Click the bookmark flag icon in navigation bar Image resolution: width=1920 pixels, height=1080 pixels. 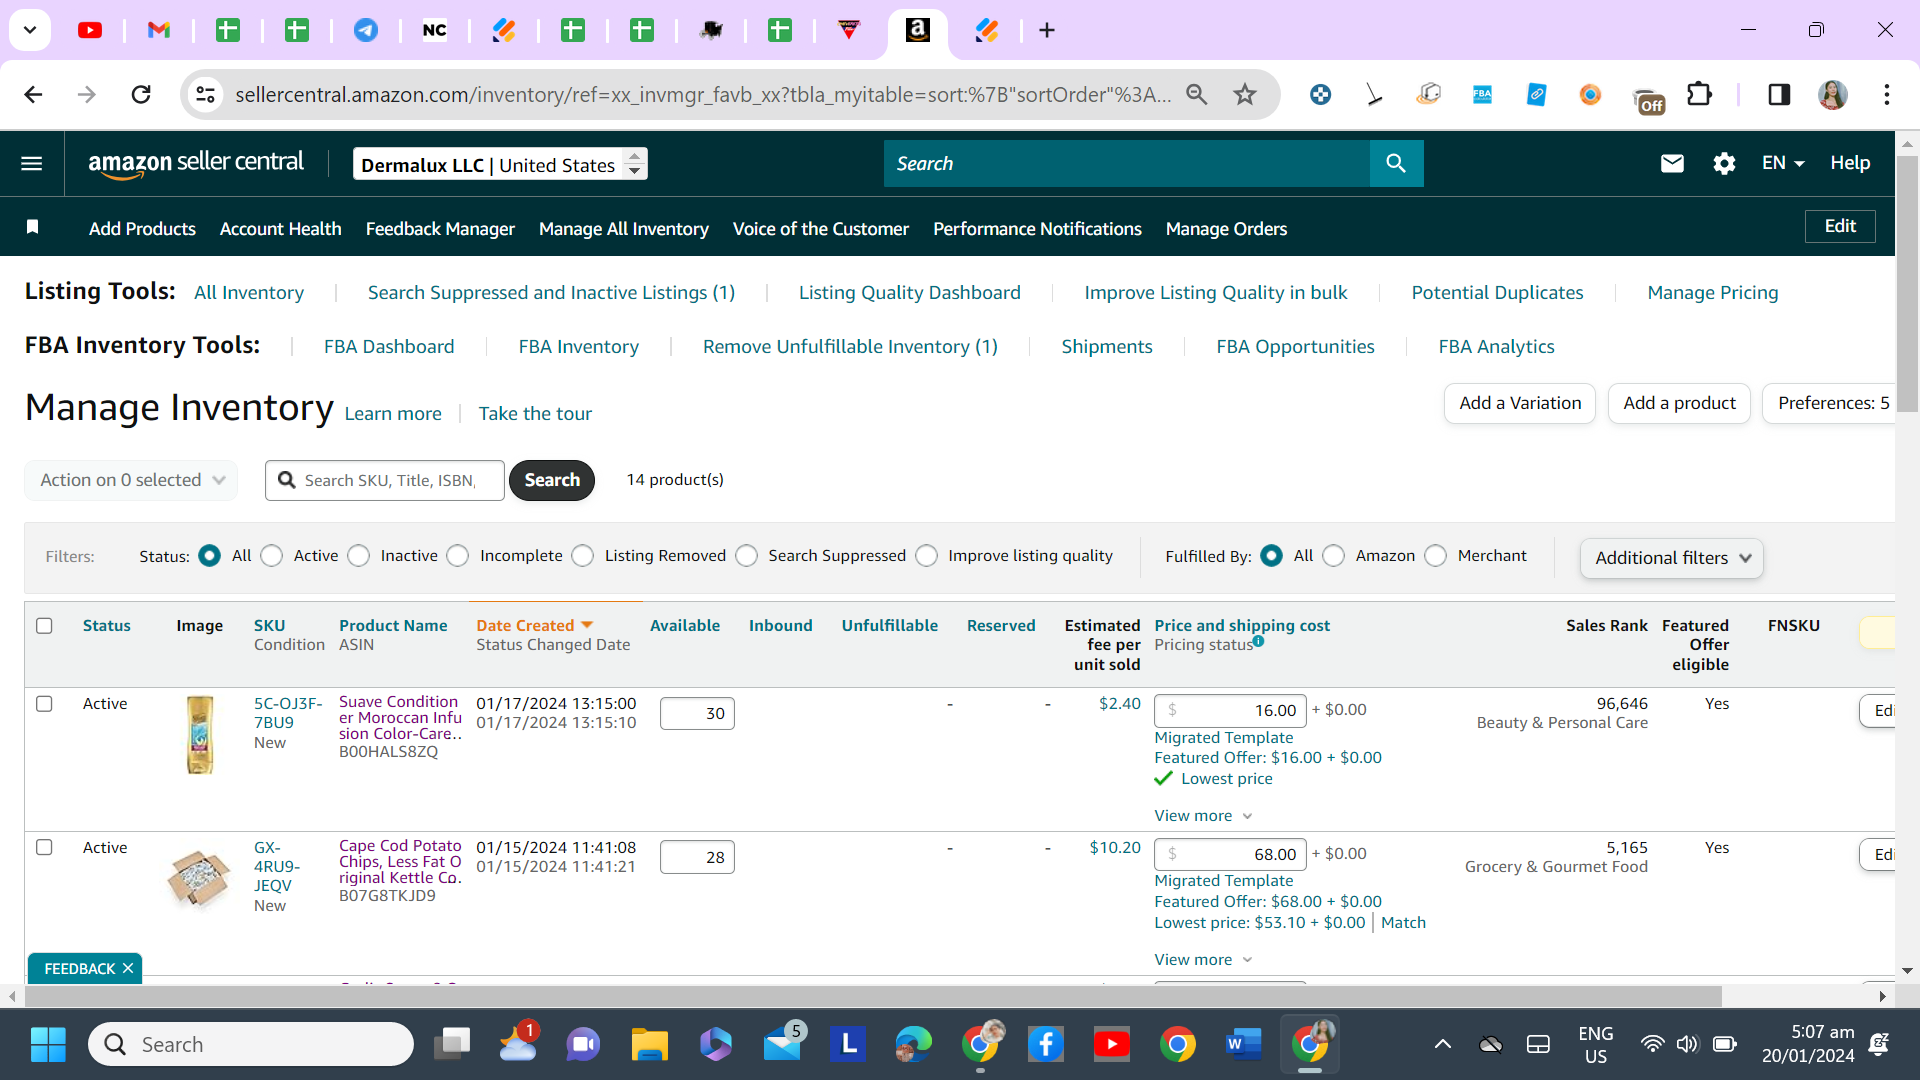click(32, 227)
